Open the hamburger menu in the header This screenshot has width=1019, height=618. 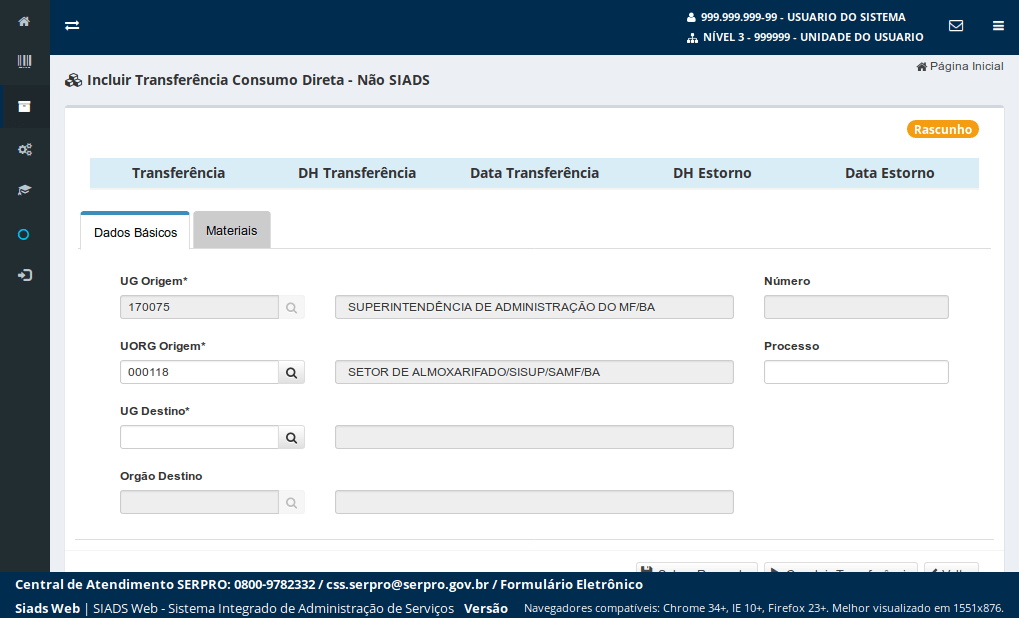tap(998, 26)
